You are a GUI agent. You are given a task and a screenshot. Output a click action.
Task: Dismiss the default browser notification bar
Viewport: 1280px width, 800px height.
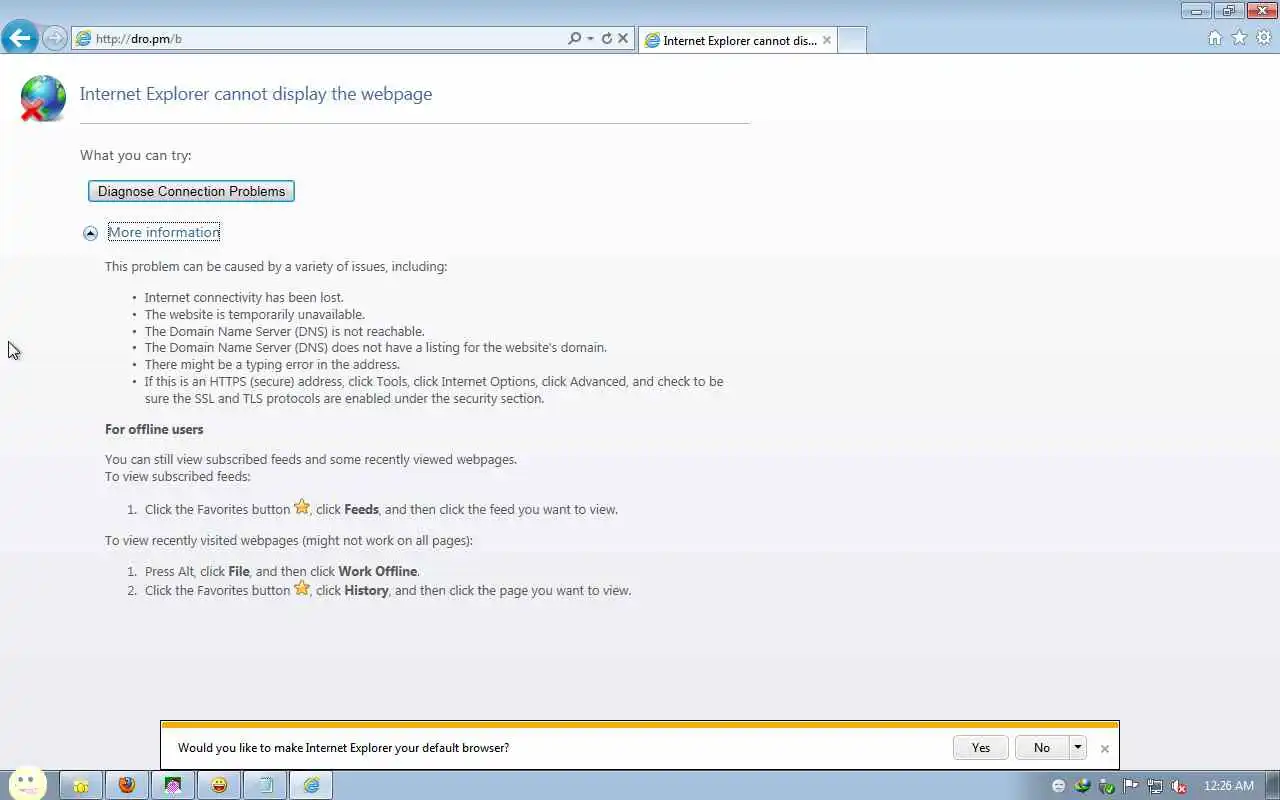click(1105, 748)
